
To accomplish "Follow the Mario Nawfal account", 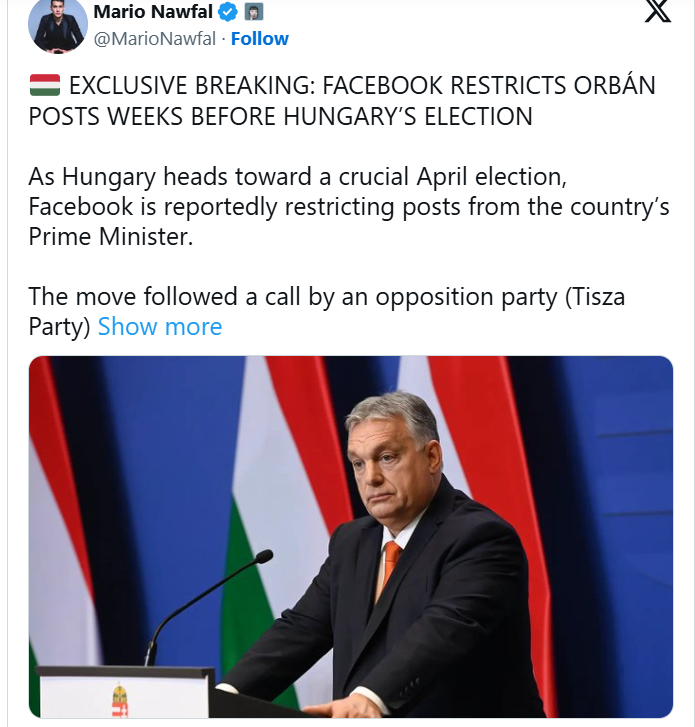I will [x=260, y=39].
